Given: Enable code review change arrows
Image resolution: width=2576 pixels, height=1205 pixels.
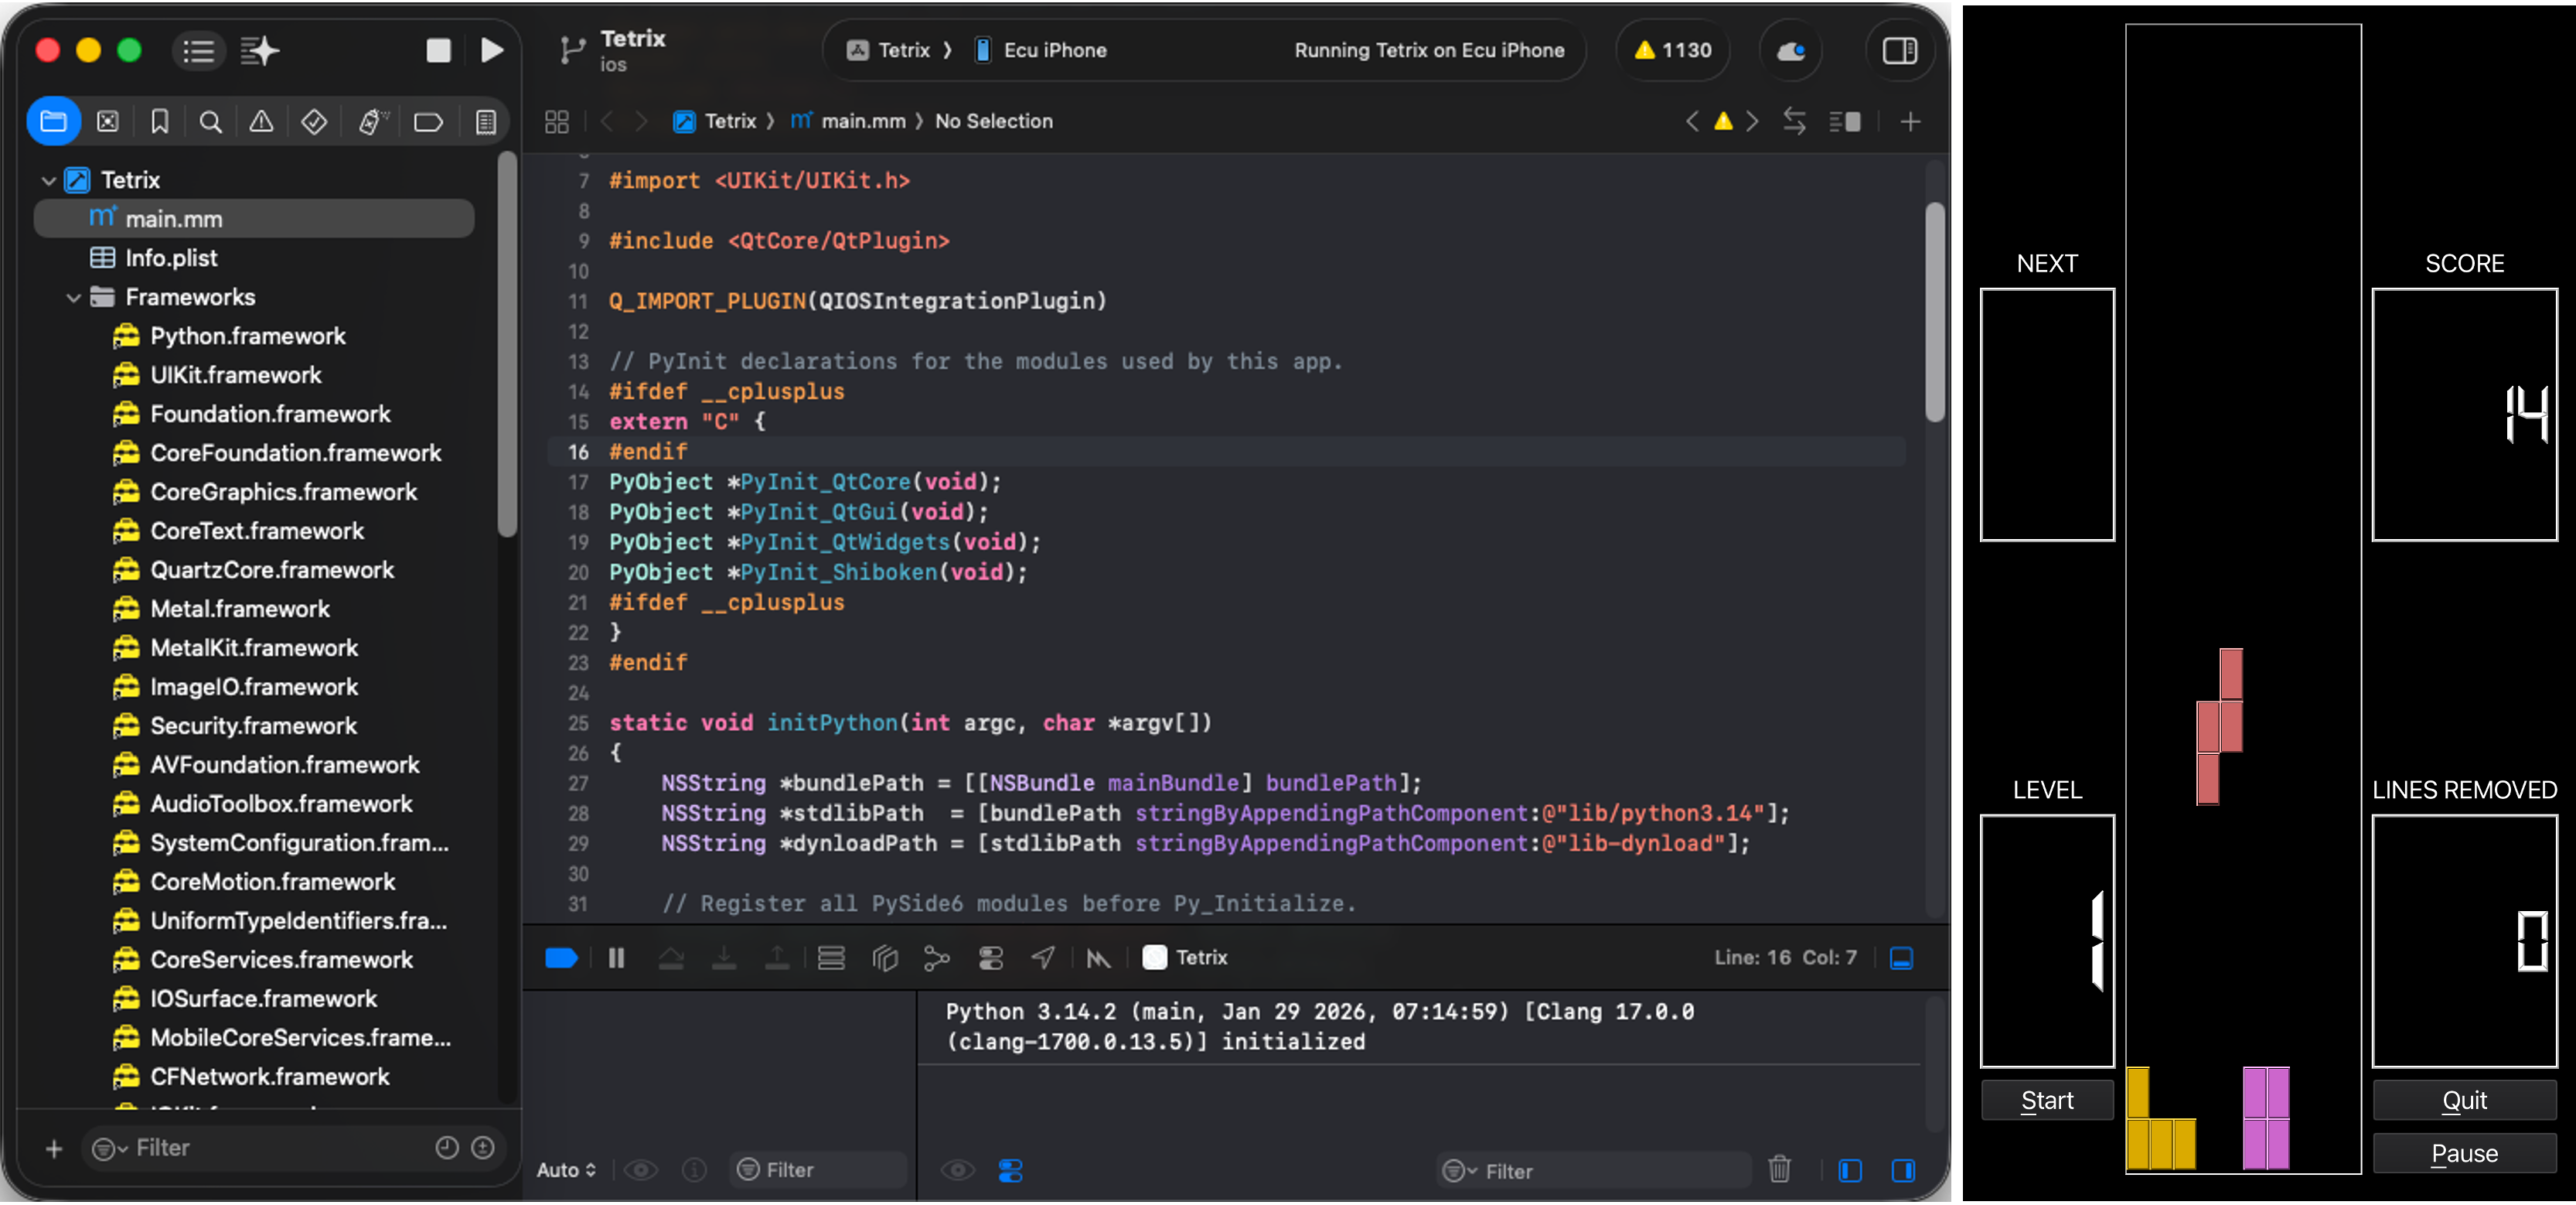Looking at the screenshot, I should pos(1794,122).
